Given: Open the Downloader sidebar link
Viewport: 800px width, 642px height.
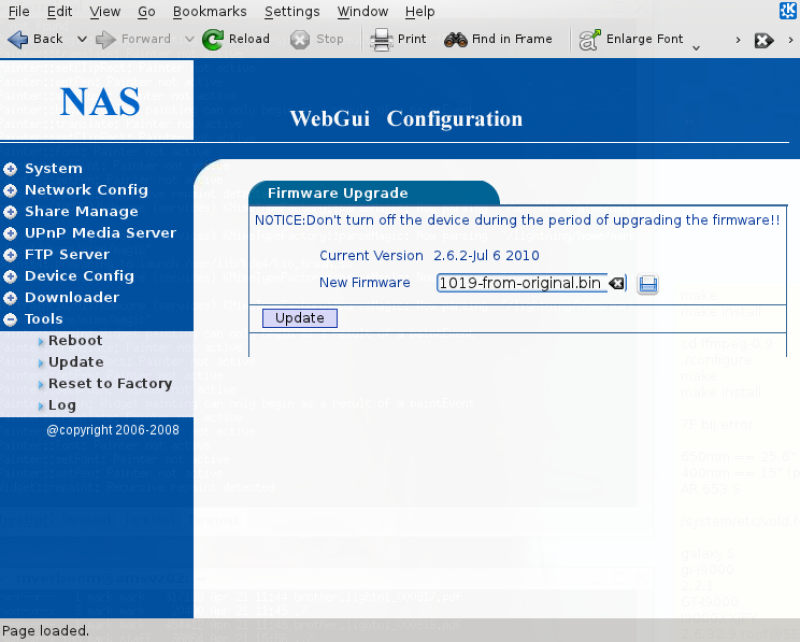Looking at the screenshot, I should click(x=72, y=297).
